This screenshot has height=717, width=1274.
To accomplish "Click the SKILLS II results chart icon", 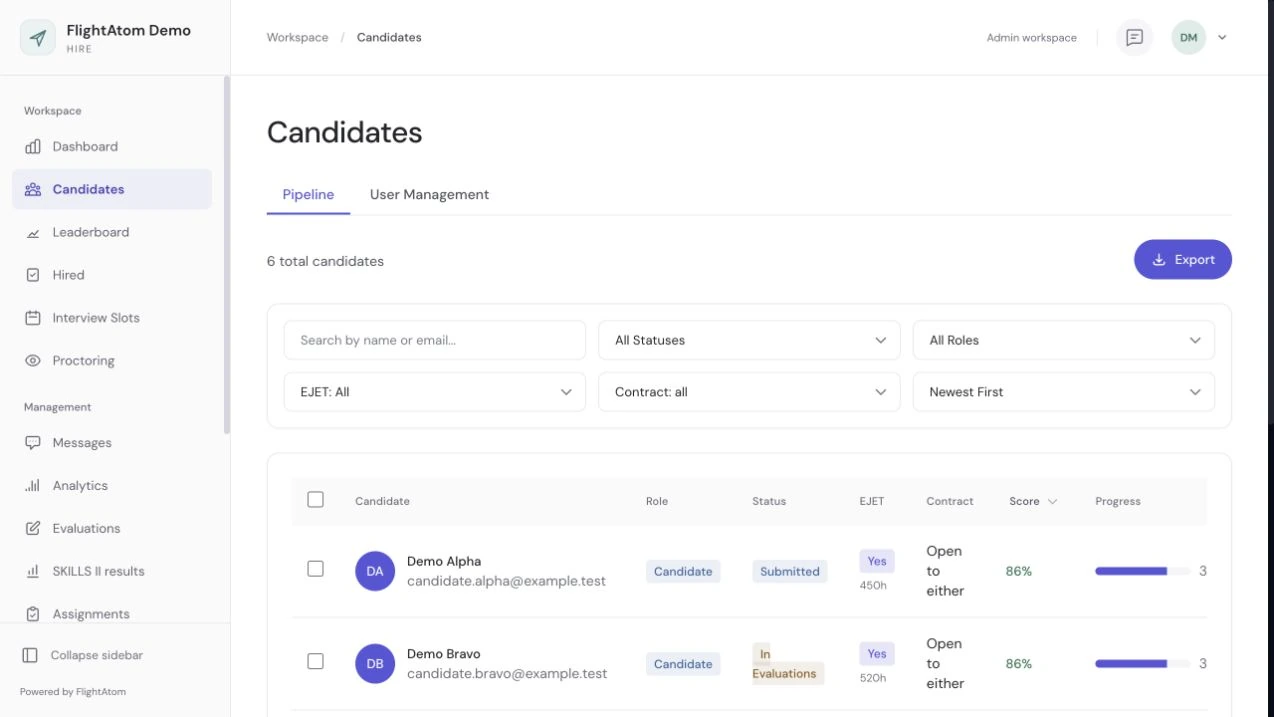I will (33, 571).
